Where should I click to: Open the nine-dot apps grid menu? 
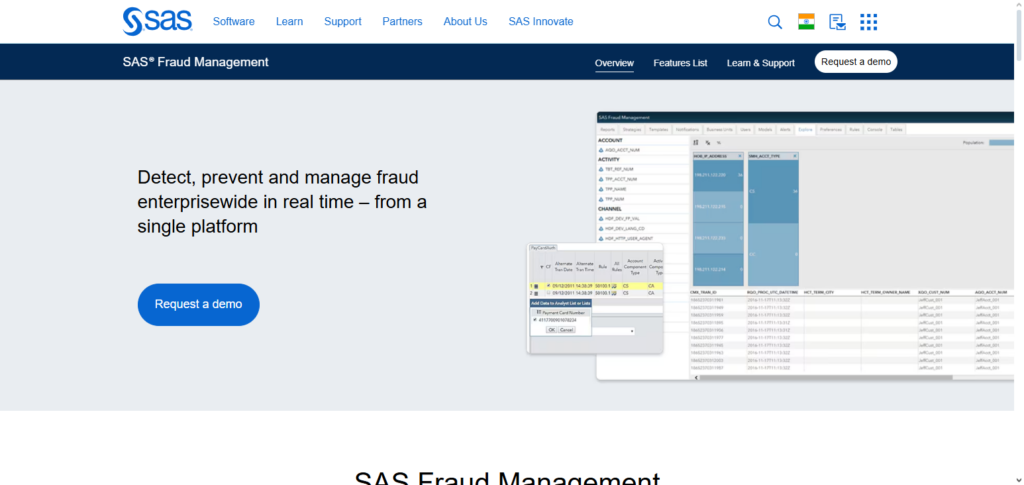coord(869,22)
